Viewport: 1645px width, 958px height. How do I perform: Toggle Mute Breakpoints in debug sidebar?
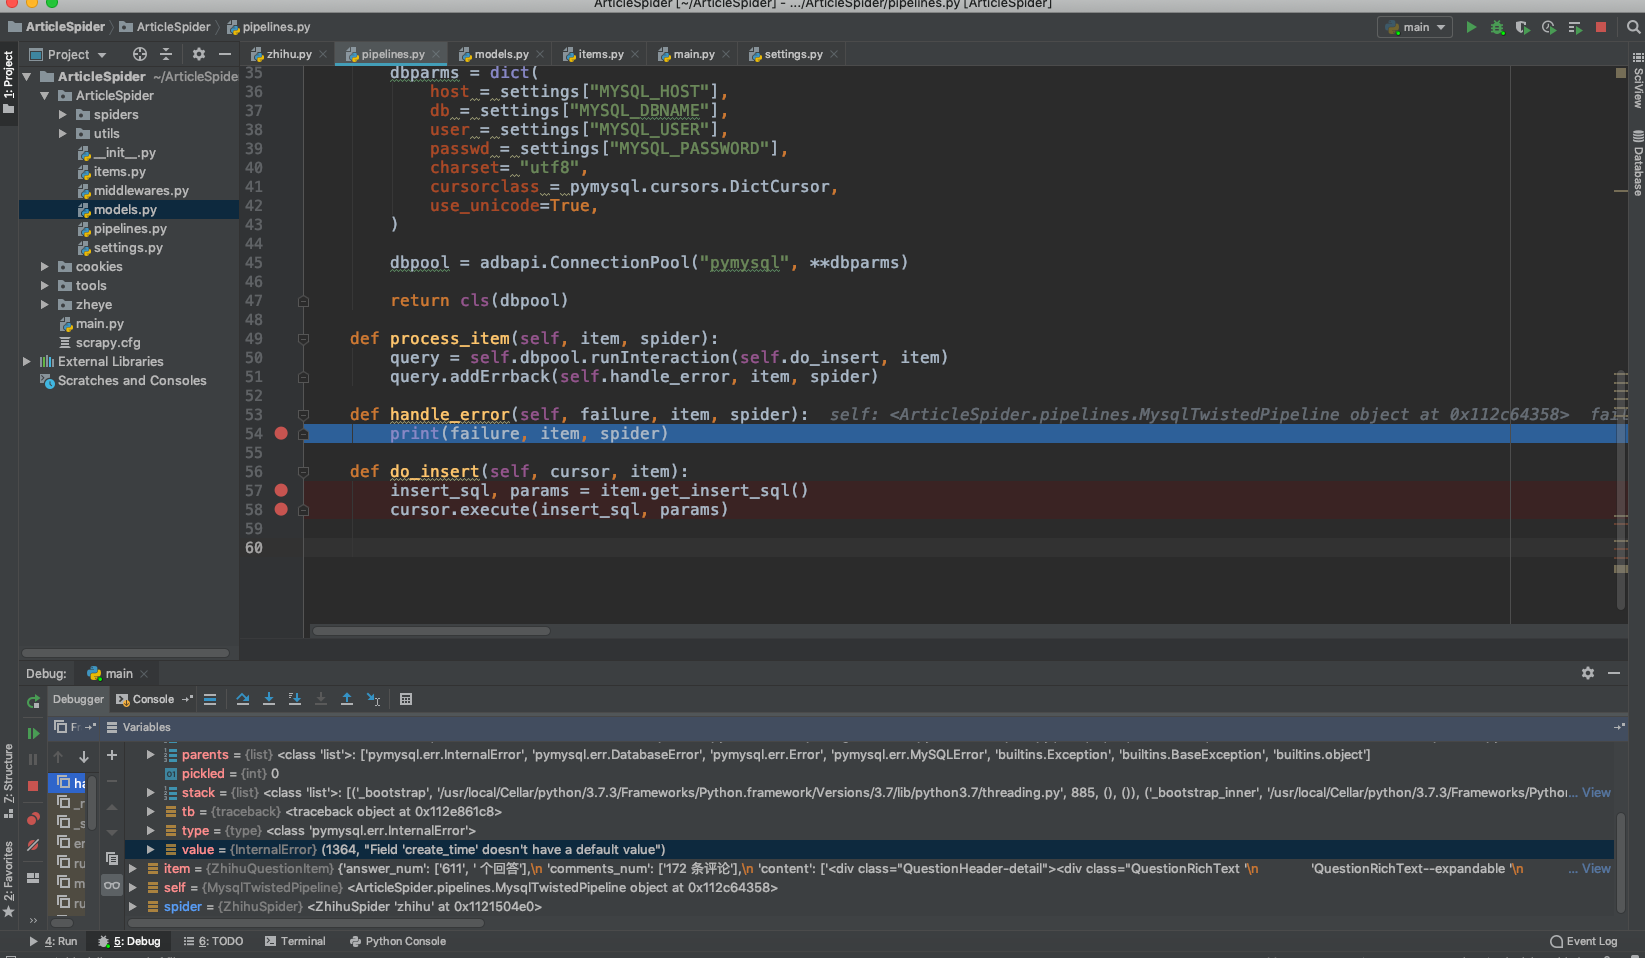(x=33, y=845)
